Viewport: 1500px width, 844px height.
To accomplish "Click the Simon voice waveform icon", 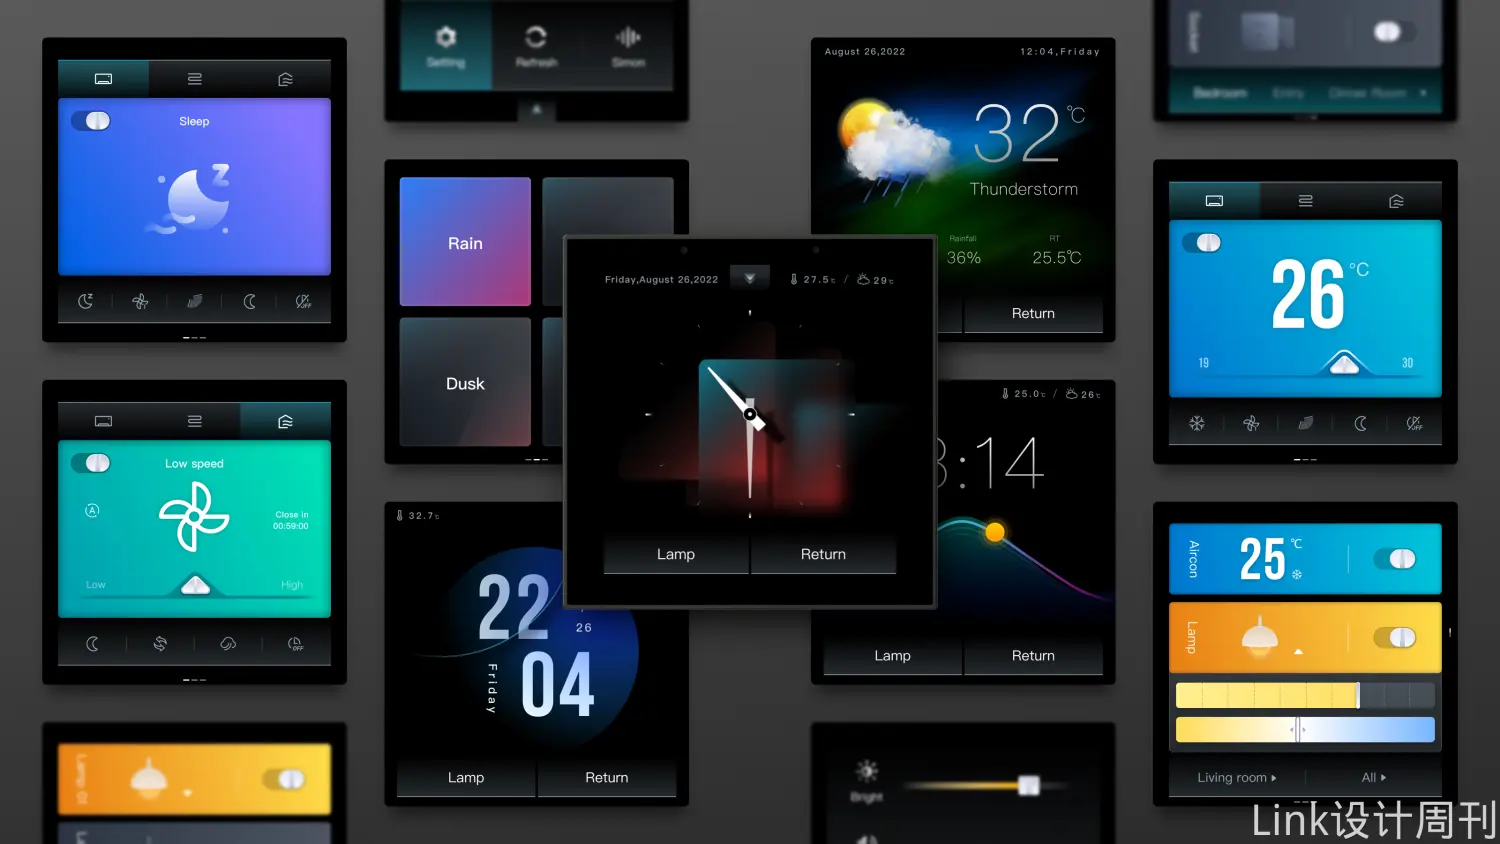I will click(x=628, y=38).
